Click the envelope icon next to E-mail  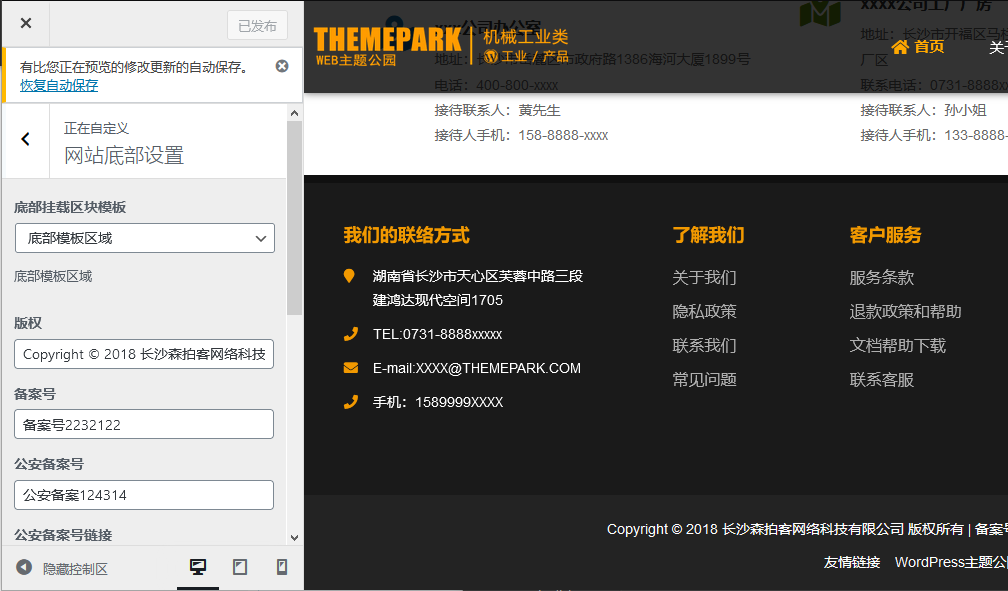click(349, 367)
